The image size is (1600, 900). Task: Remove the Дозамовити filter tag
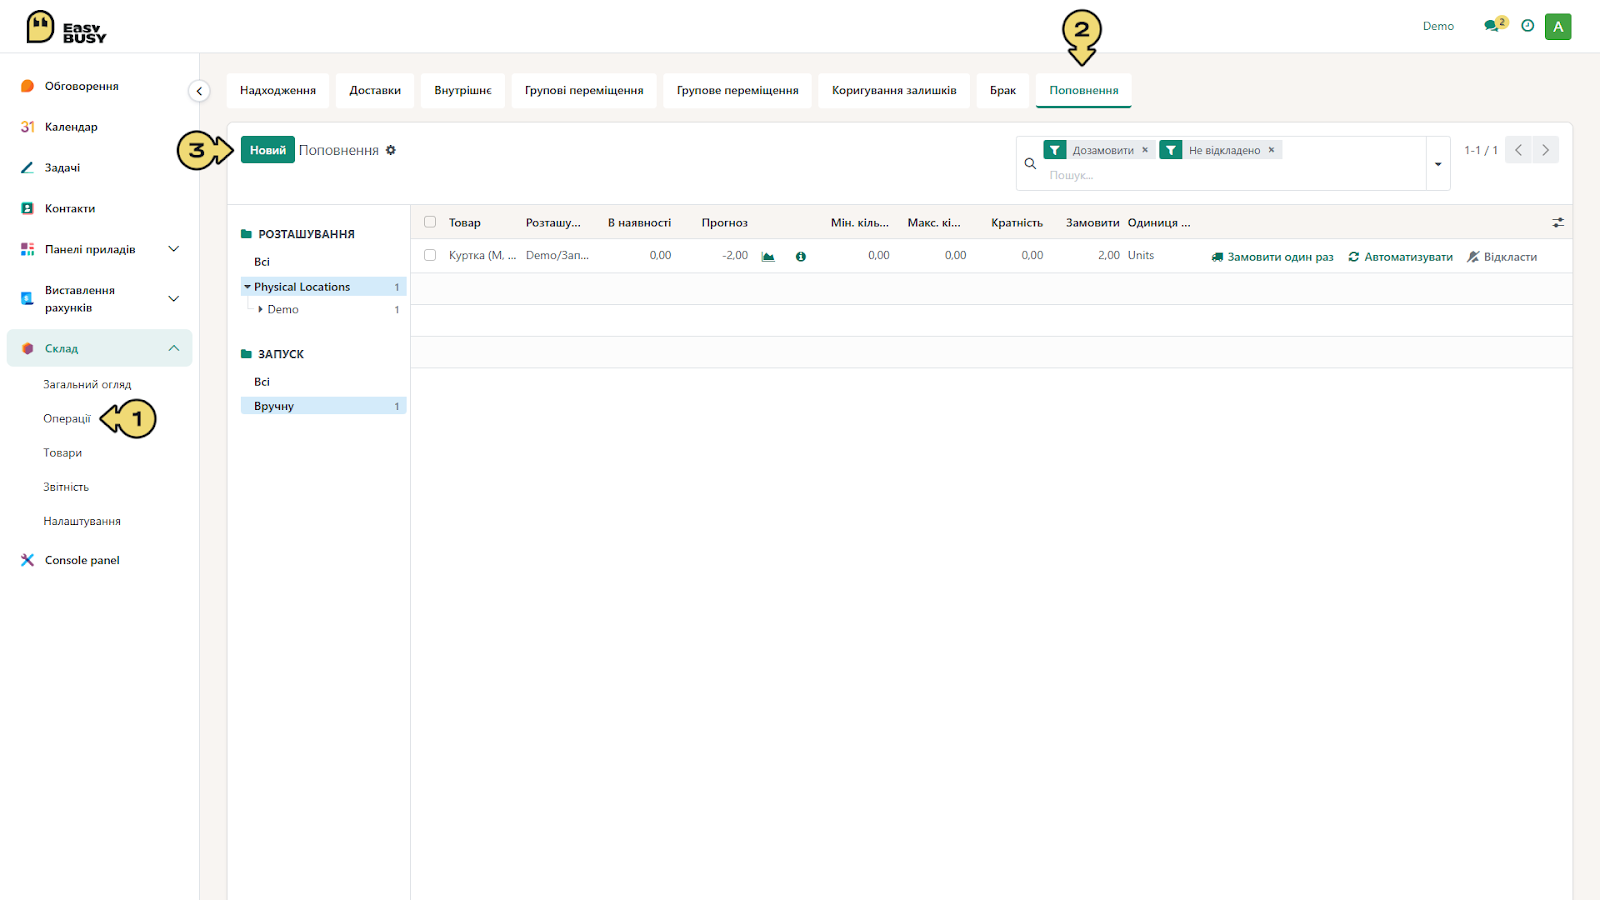point(1145,150)
